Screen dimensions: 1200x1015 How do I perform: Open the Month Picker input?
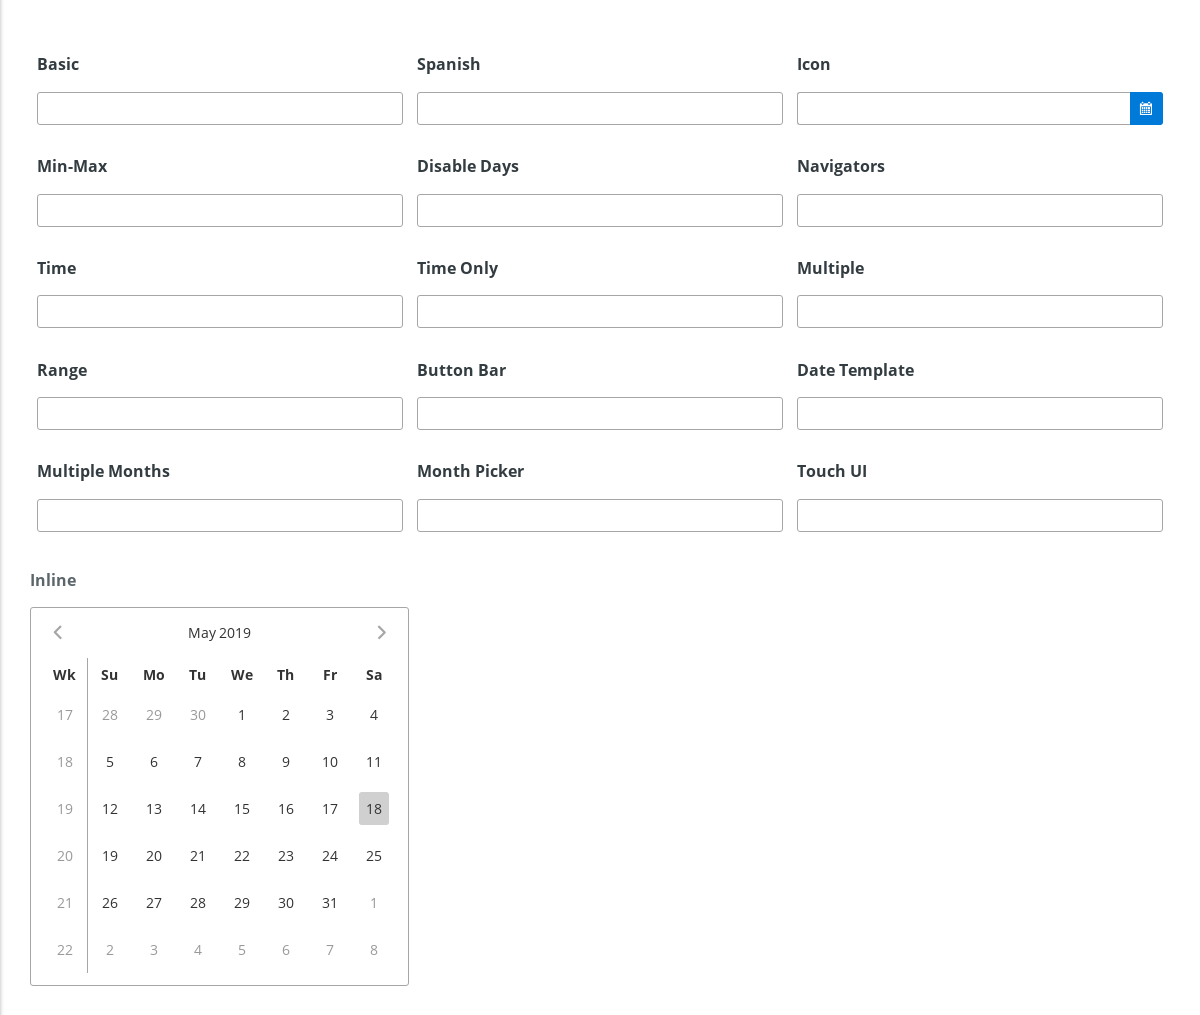point(600,516)
